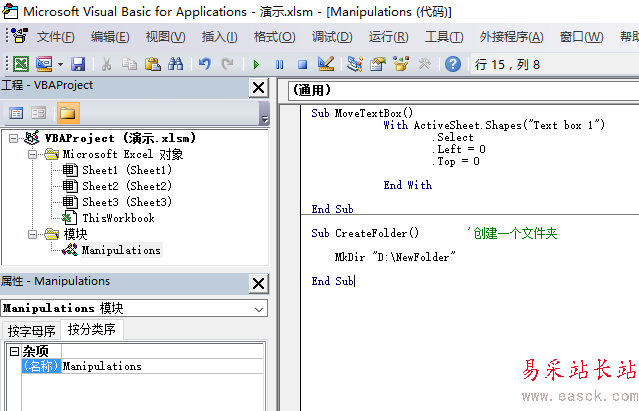Close the 工程 - VBAProject panel
The image size is (639, 411).
pyautogui.click(x=258, y=88)
